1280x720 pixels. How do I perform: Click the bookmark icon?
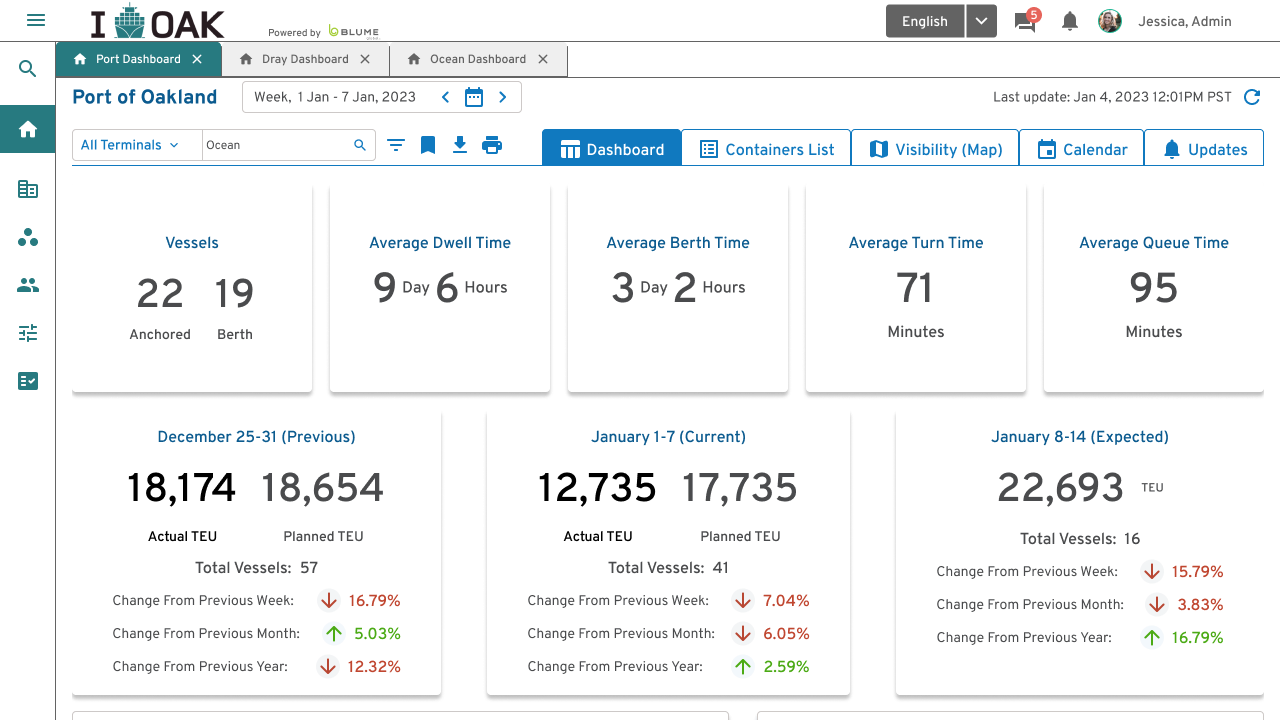click(x=428, y=145)
